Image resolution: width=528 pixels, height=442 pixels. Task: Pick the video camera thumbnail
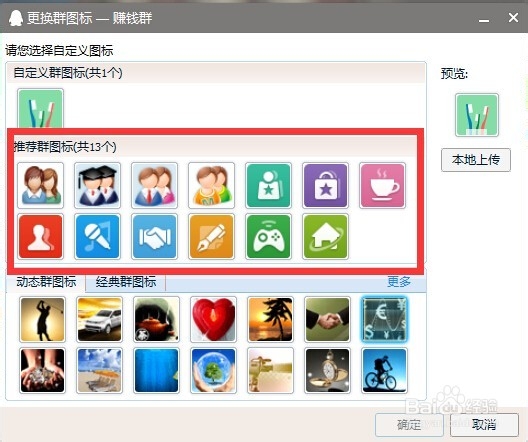[270, 371]
